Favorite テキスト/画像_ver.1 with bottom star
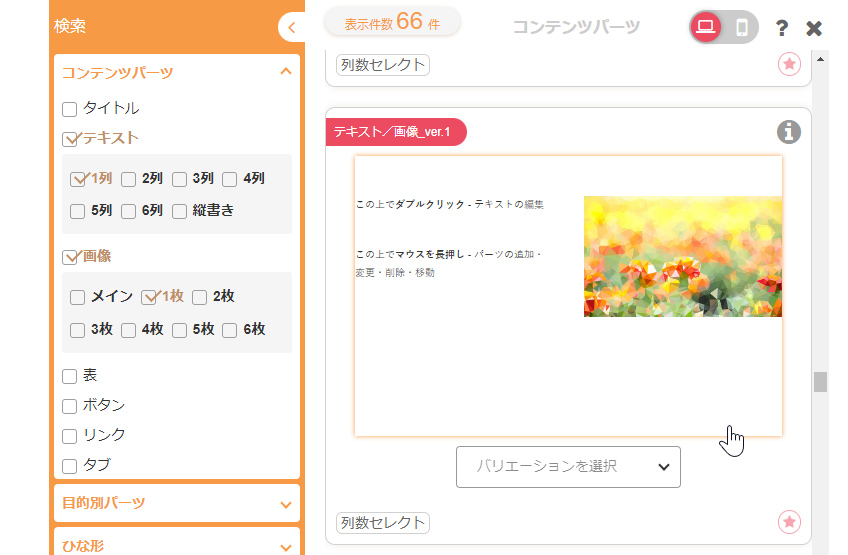This screenshot has width=848, height=555. [789, 522]
